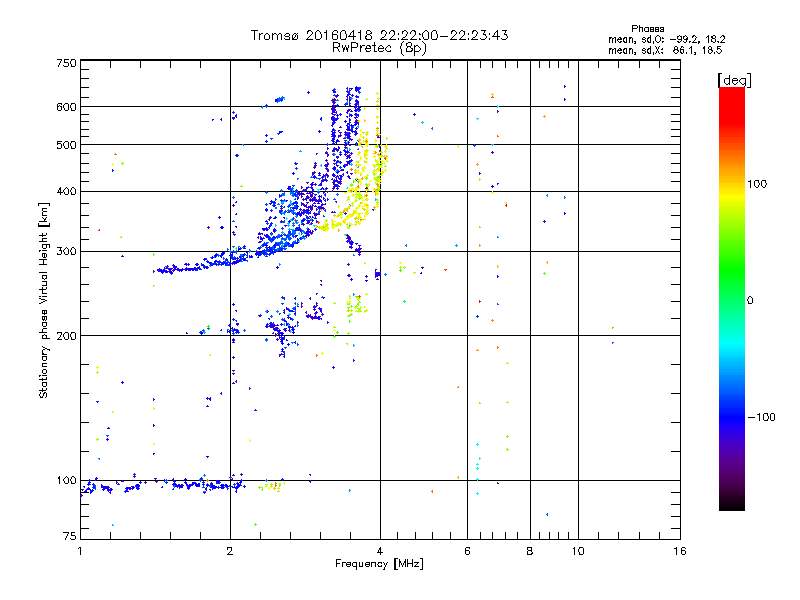This screenshot has height=600, width=800.
Task: Click the x-axis '1' tick label
Action: coord(80,551)
